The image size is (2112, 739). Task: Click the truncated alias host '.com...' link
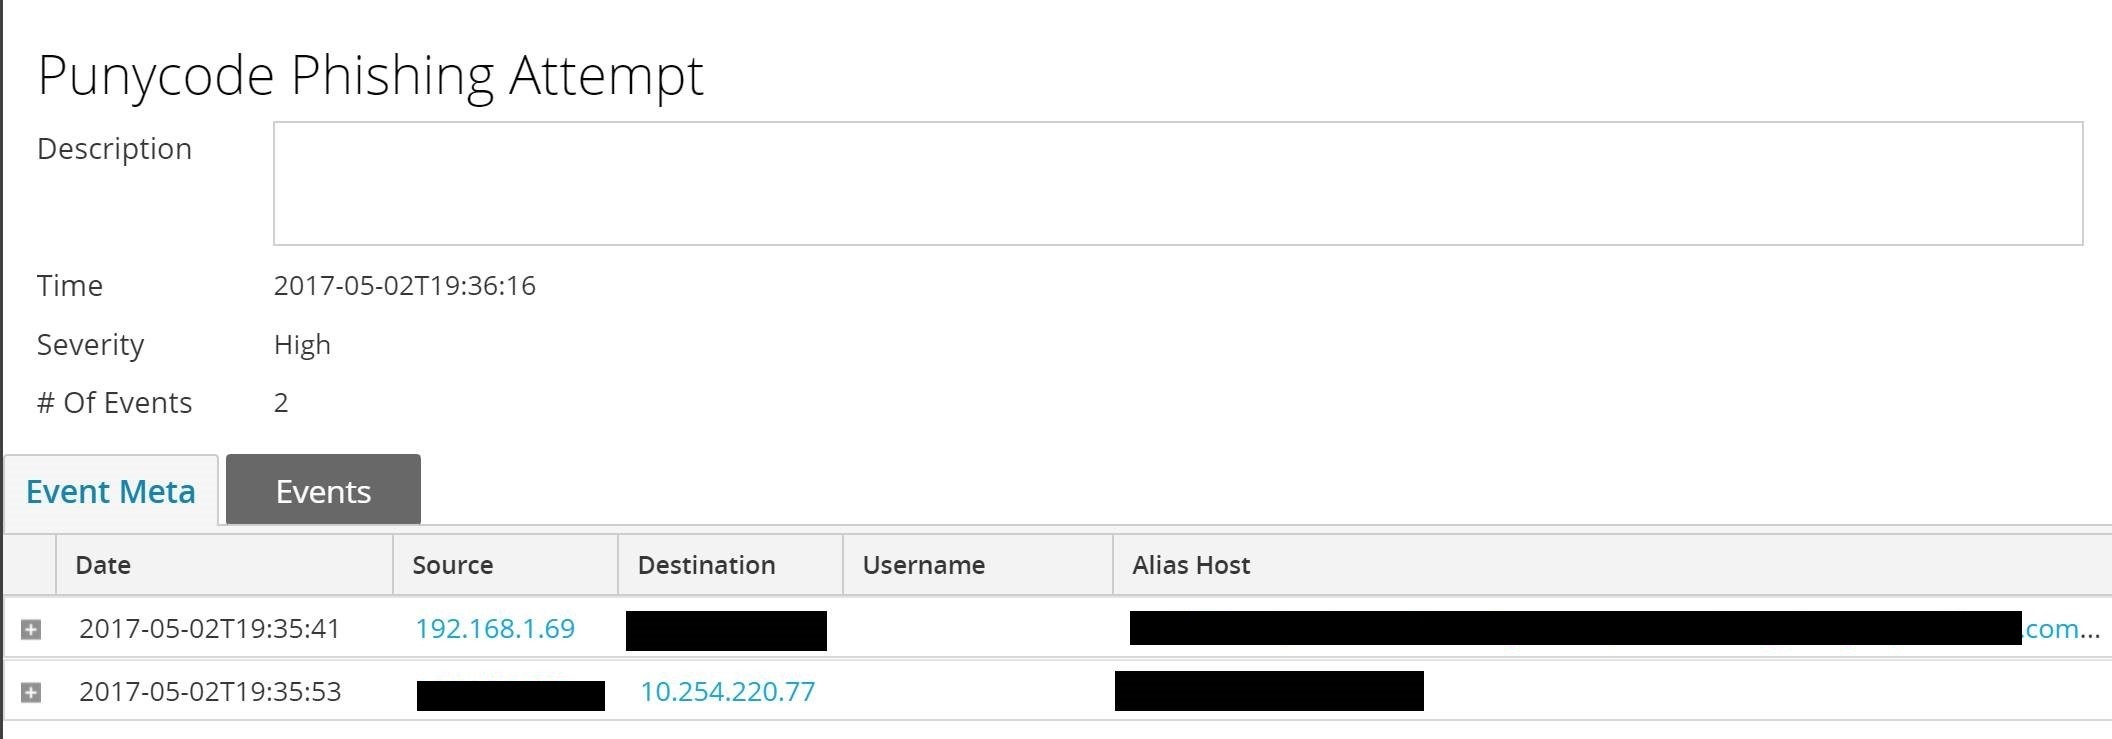(2061, 629)
